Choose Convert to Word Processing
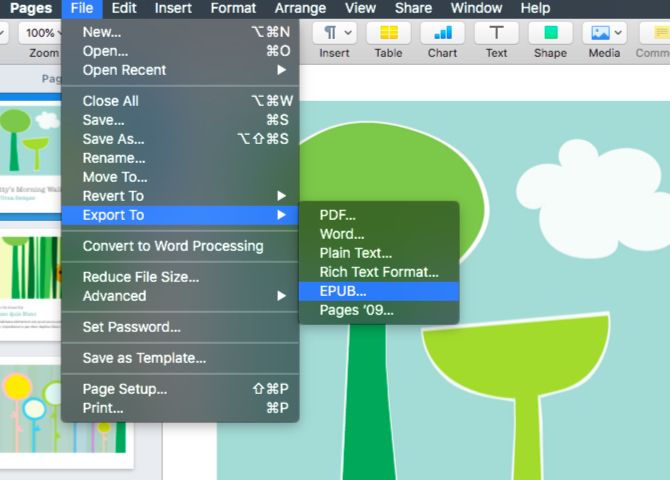The height and width of the screenshot is (480, 670). click(x=180, y=246)
